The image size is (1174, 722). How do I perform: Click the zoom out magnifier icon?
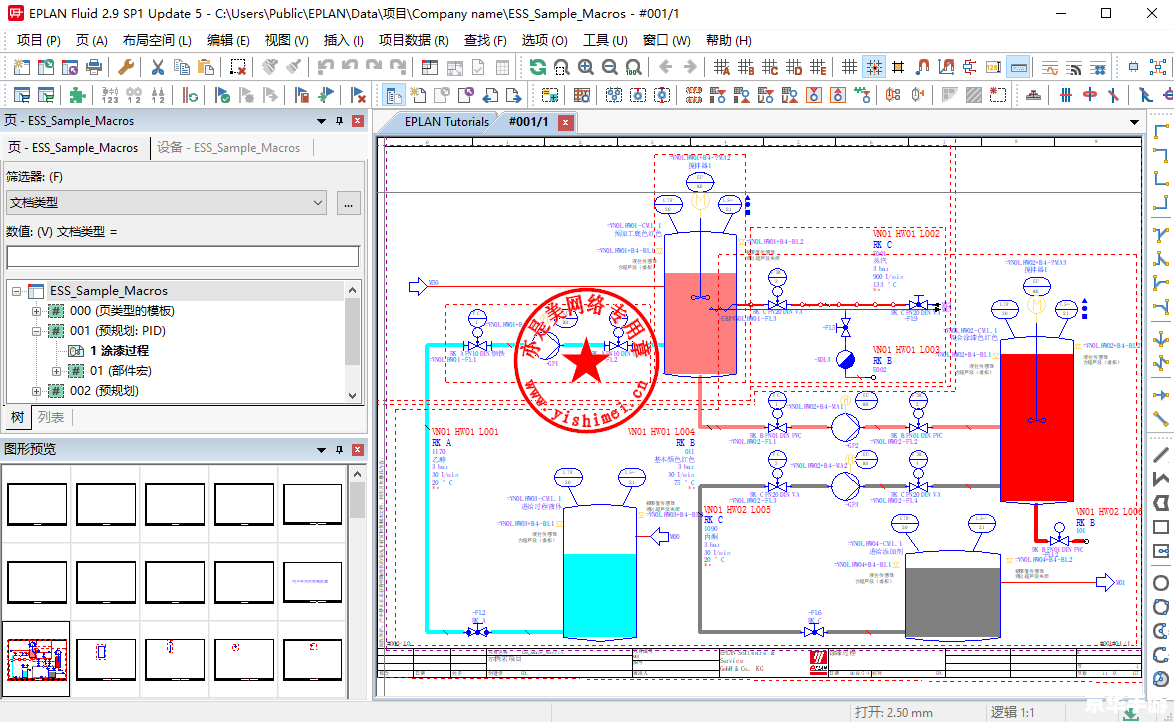tap(609, 67)
